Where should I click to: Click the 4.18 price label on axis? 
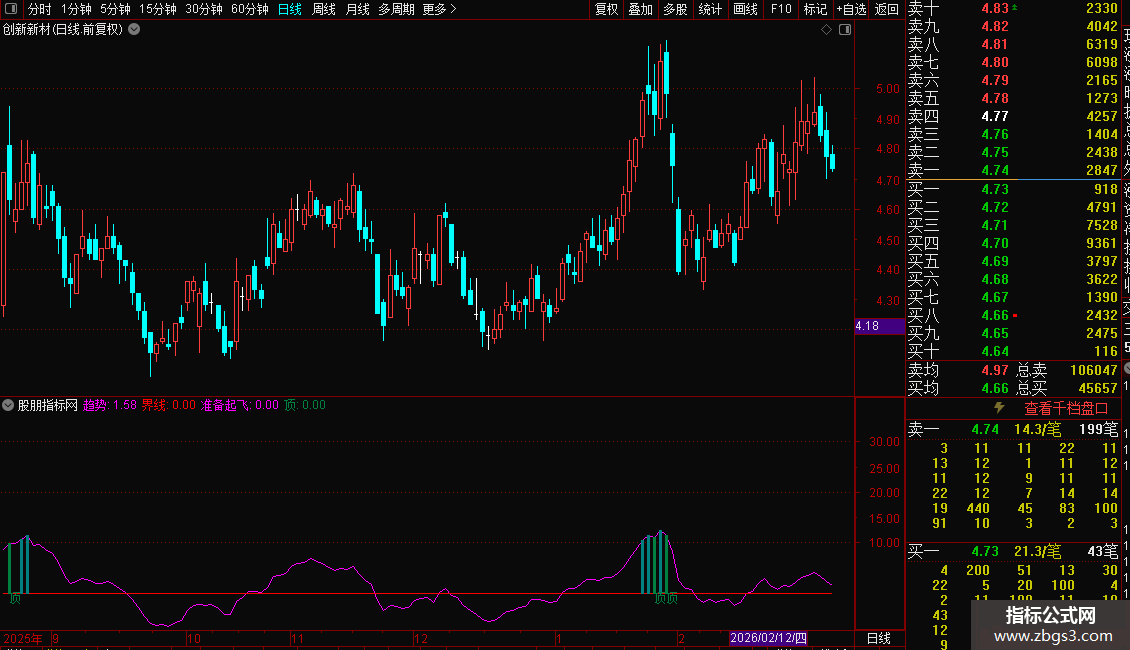(867, 326)
